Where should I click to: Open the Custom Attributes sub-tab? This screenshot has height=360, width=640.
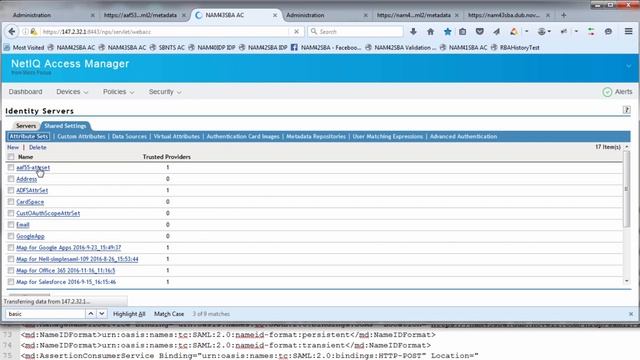81,136
